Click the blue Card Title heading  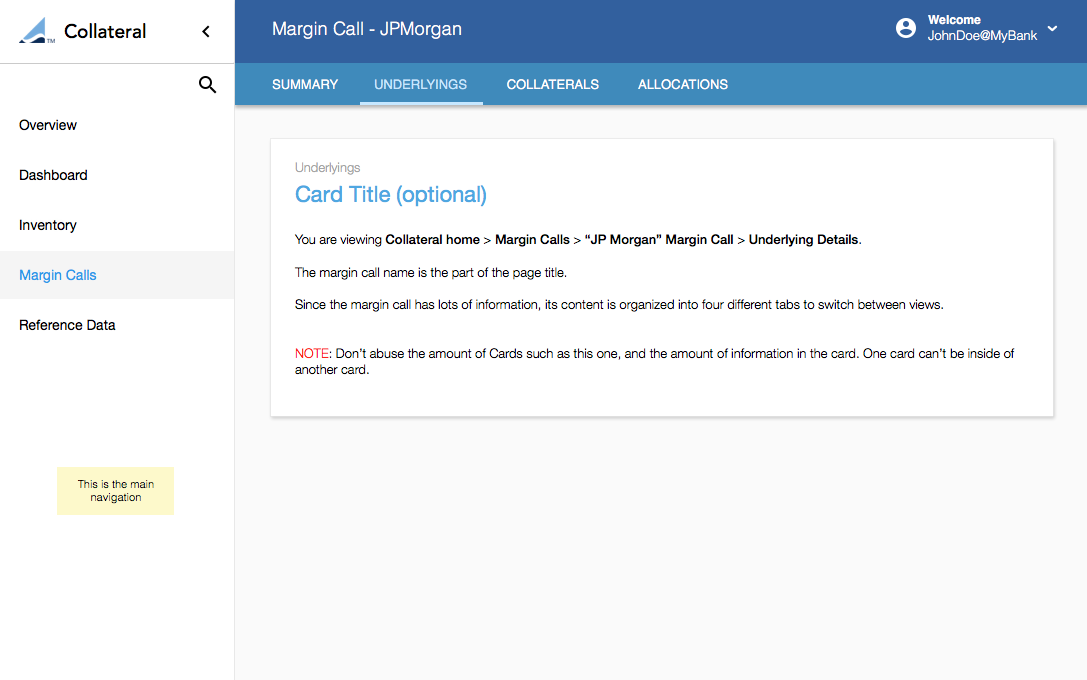(x=390, y=194)
